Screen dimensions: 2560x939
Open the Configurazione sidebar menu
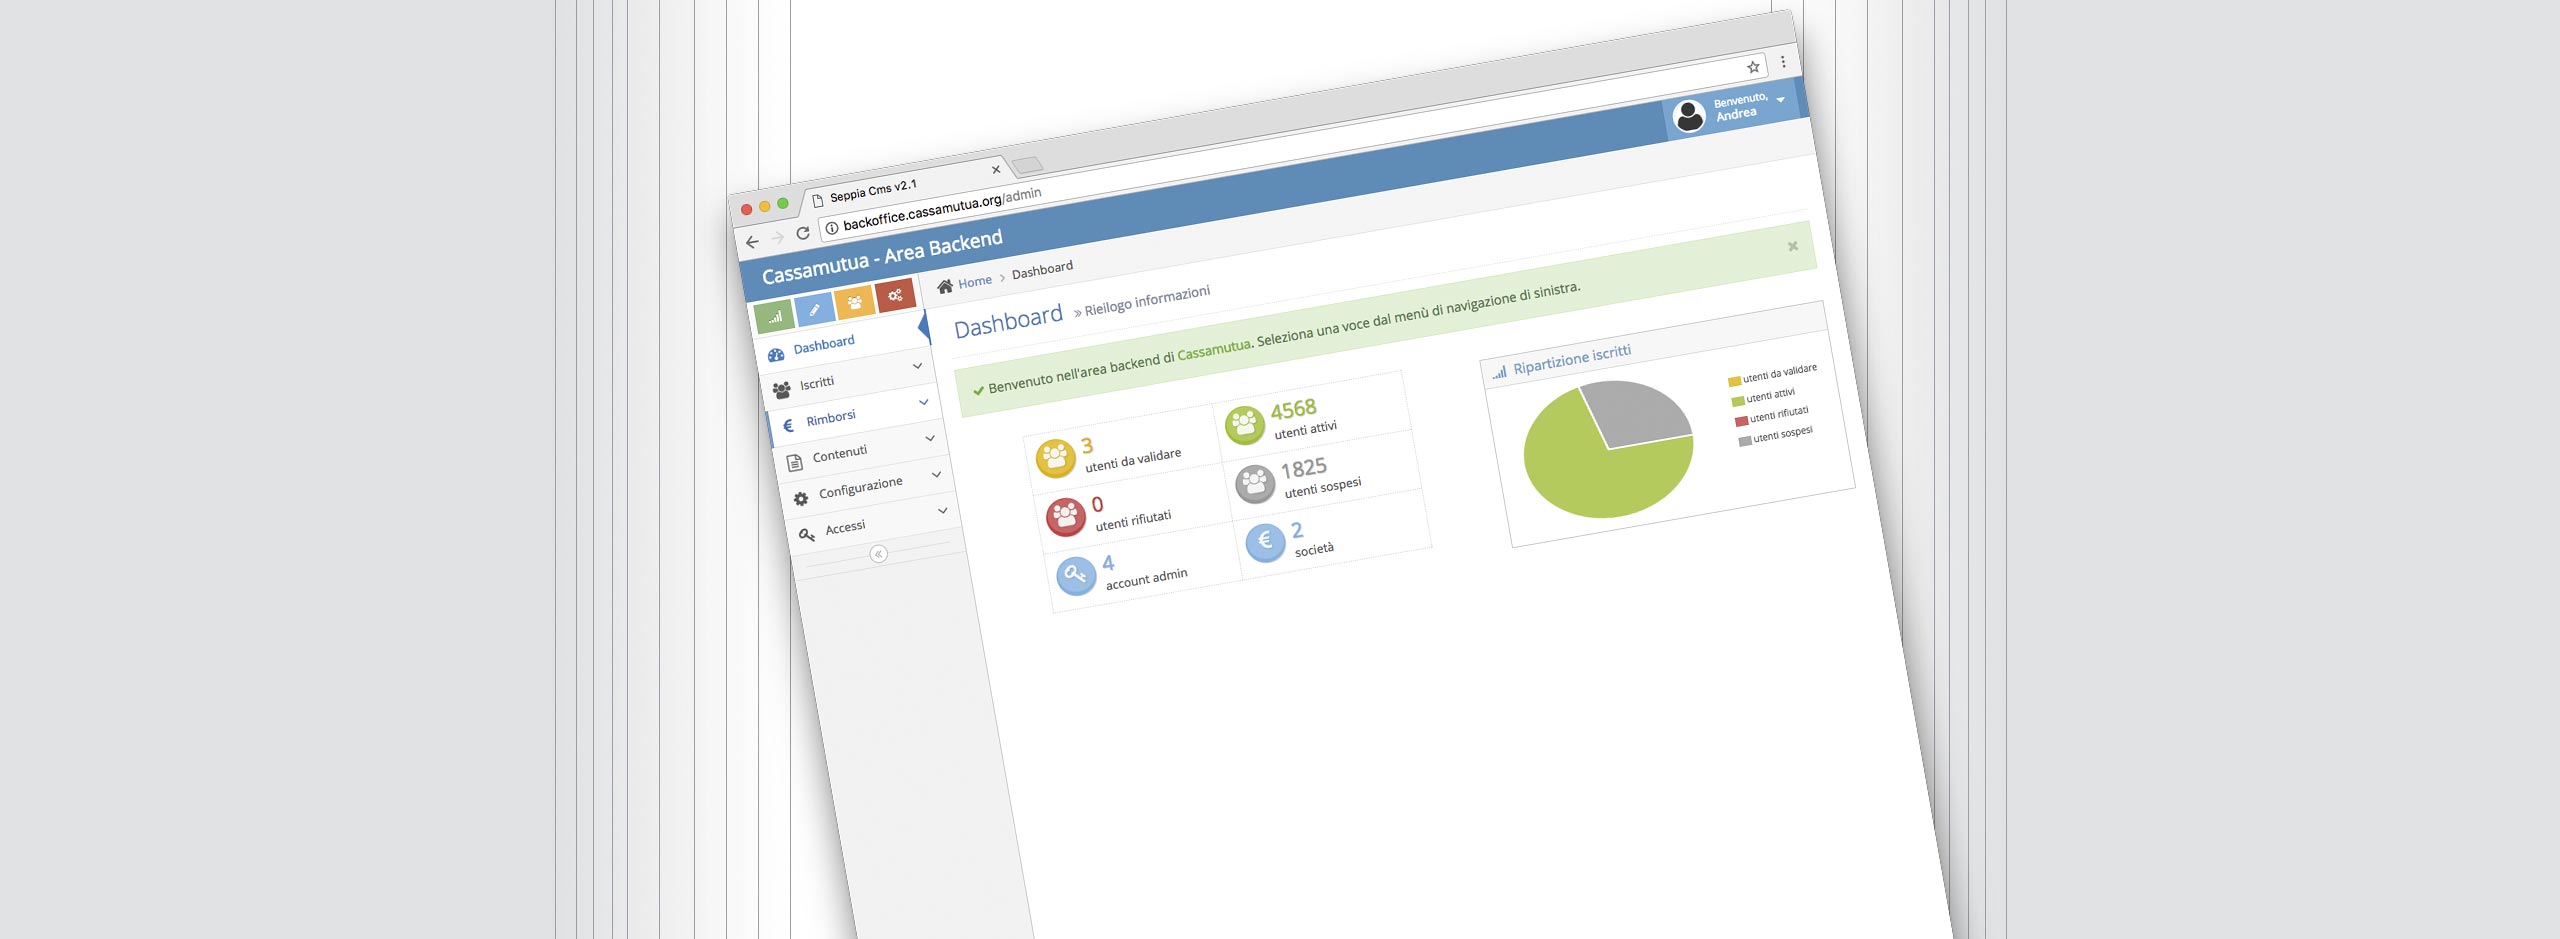pos(869,490)
